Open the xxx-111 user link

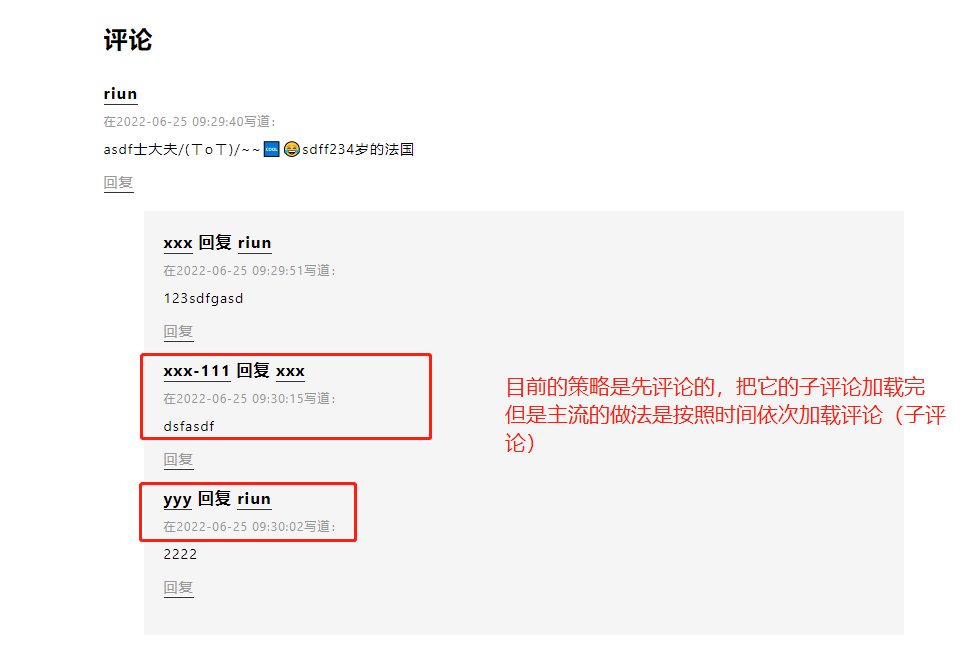[x=196, y=371]
